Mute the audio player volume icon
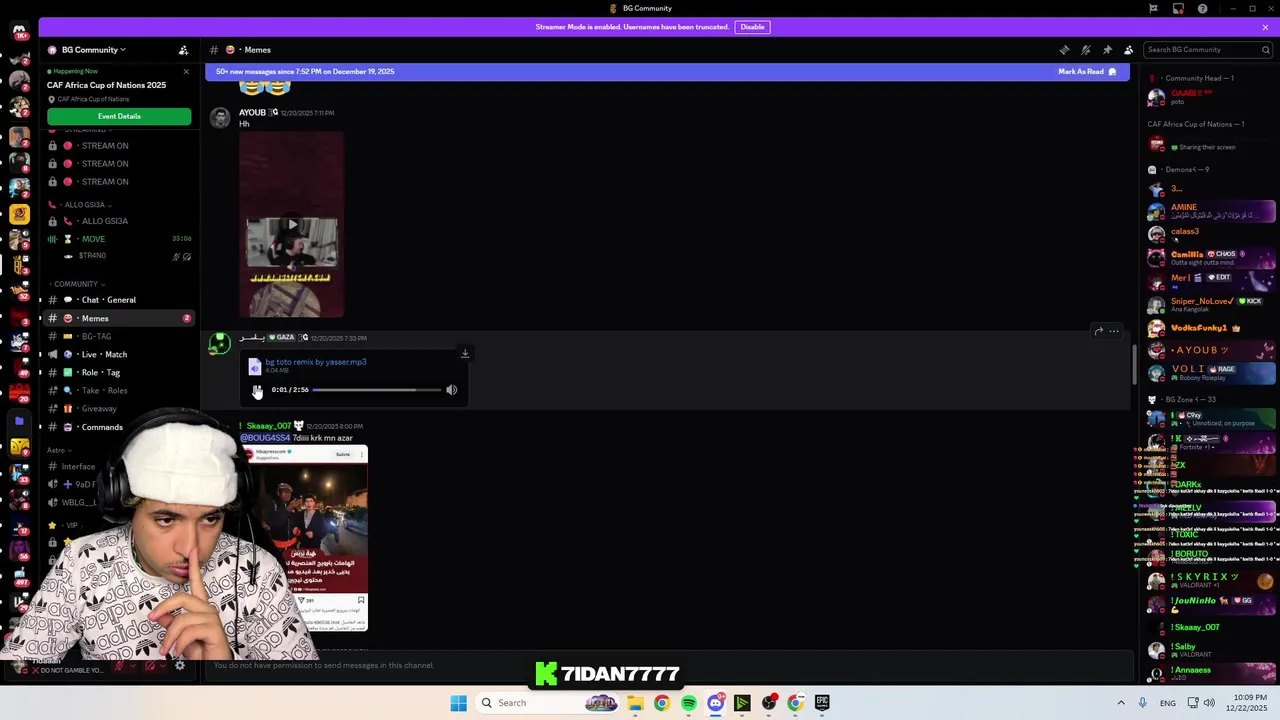Image resolution: width=1280 pixels, height=720 pixels. 451,390
